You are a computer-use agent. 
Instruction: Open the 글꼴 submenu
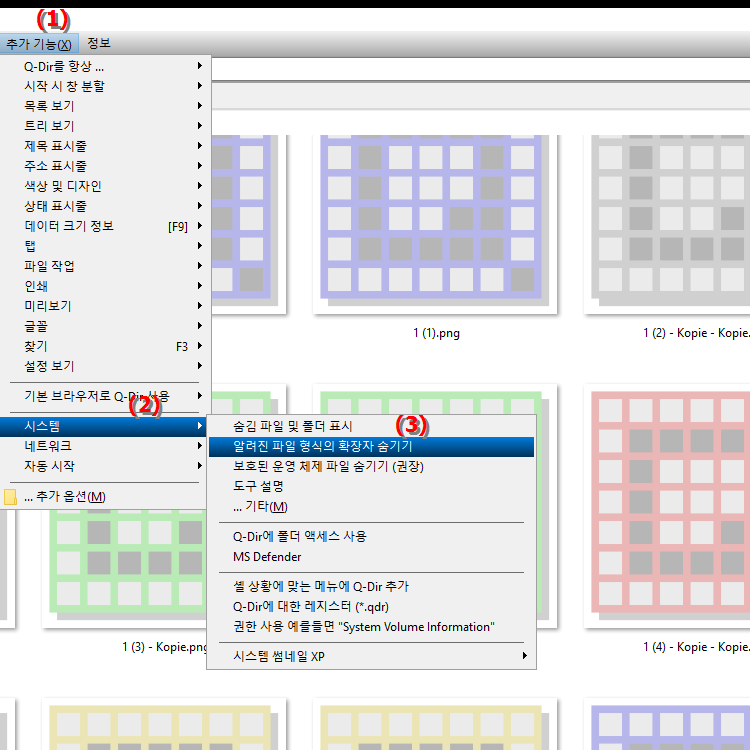click(x=105, y=326)
